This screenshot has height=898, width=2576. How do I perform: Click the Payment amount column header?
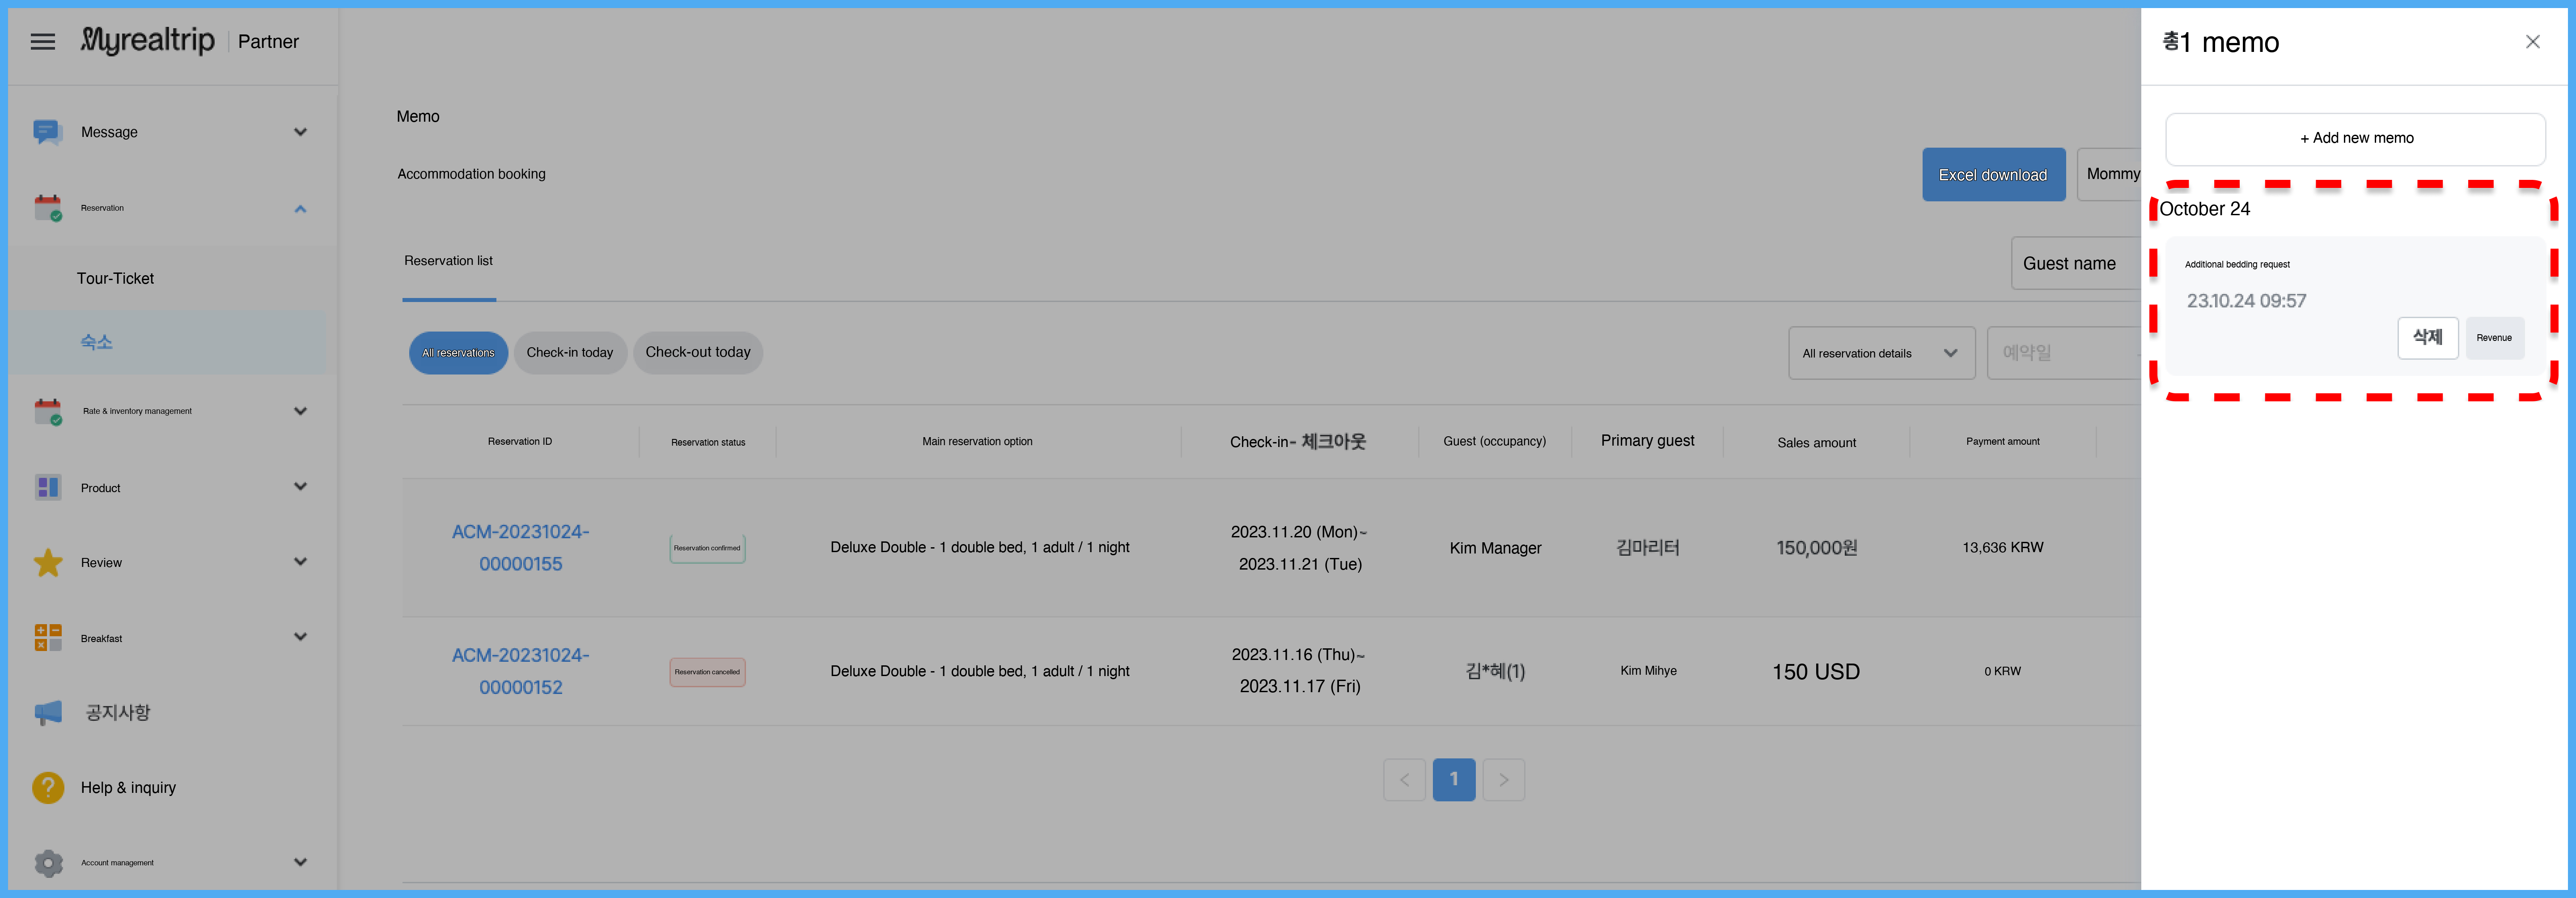click(x=2003, y=442)
